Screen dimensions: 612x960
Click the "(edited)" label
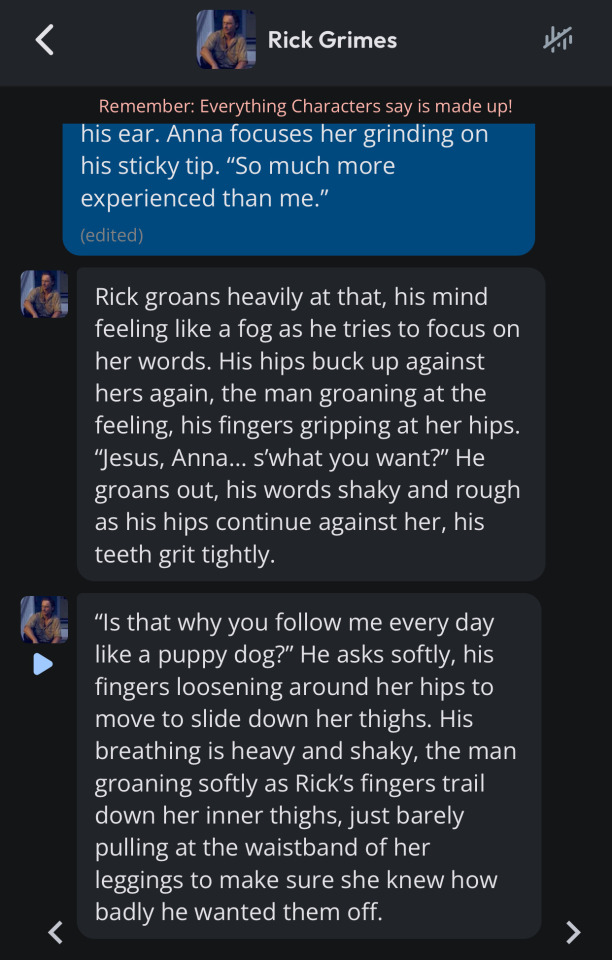click(111, 236)
